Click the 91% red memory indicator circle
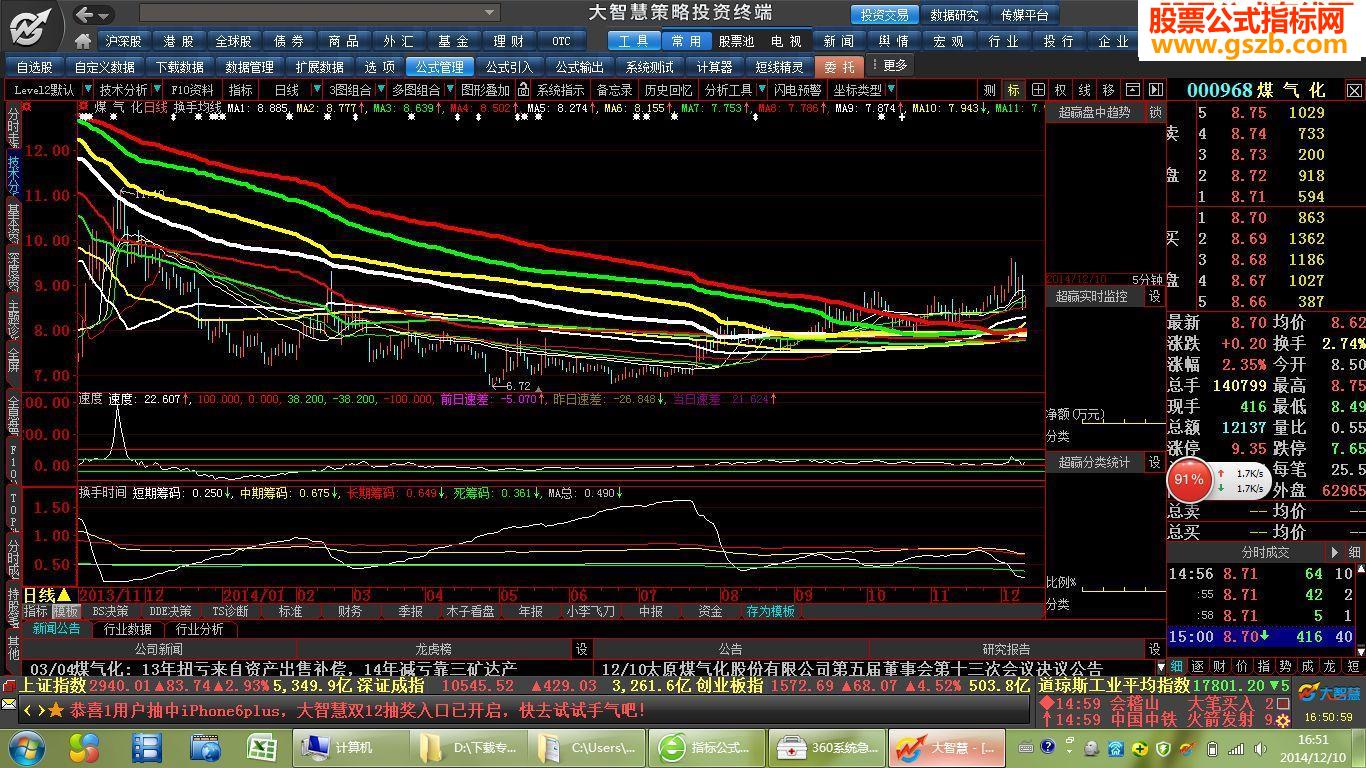The image size is (1366, 768). pos(1189,480)
